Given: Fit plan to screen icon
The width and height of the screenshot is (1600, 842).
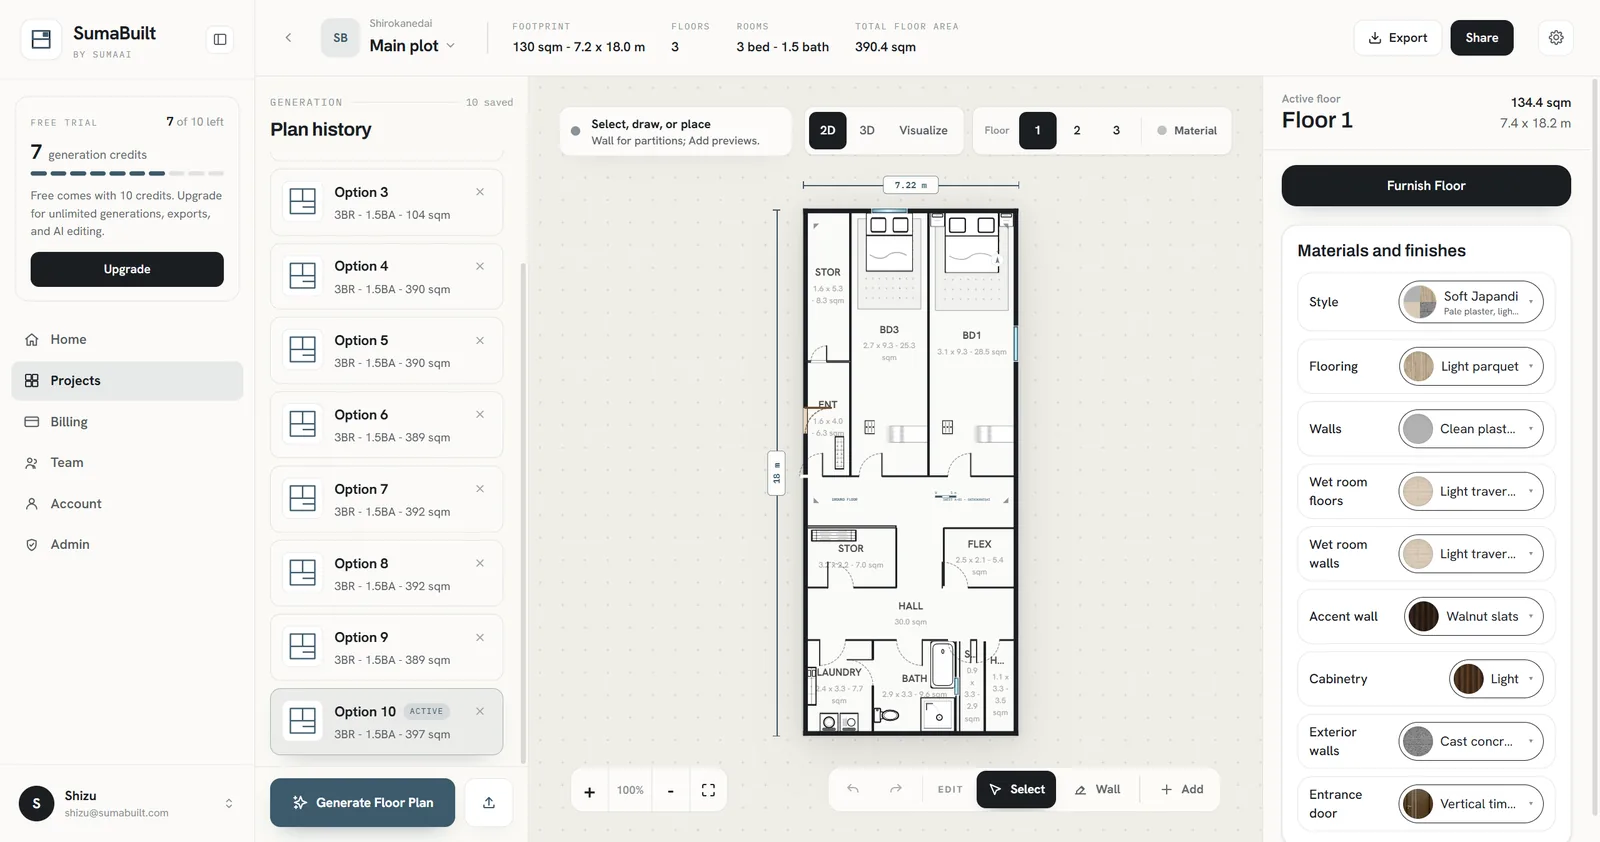Looking at the screenshot, I should click(708, 791).
